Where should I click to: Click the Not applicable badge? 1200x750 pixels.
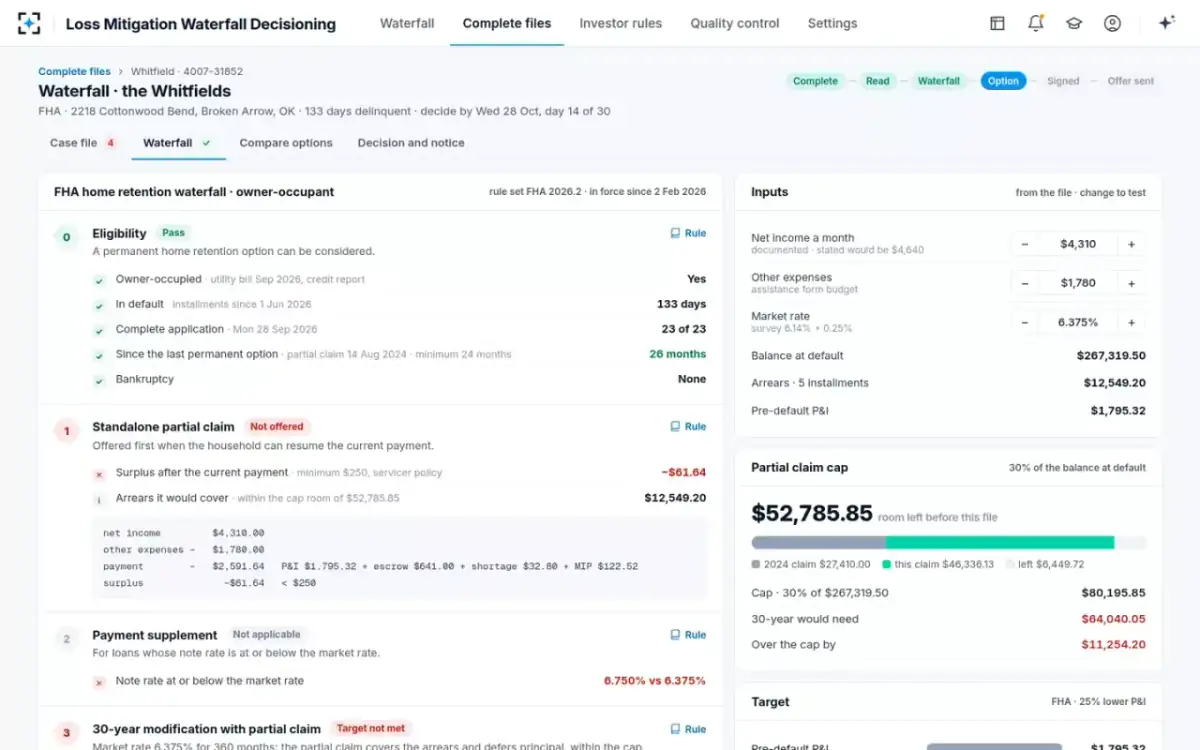click(266, 634)
